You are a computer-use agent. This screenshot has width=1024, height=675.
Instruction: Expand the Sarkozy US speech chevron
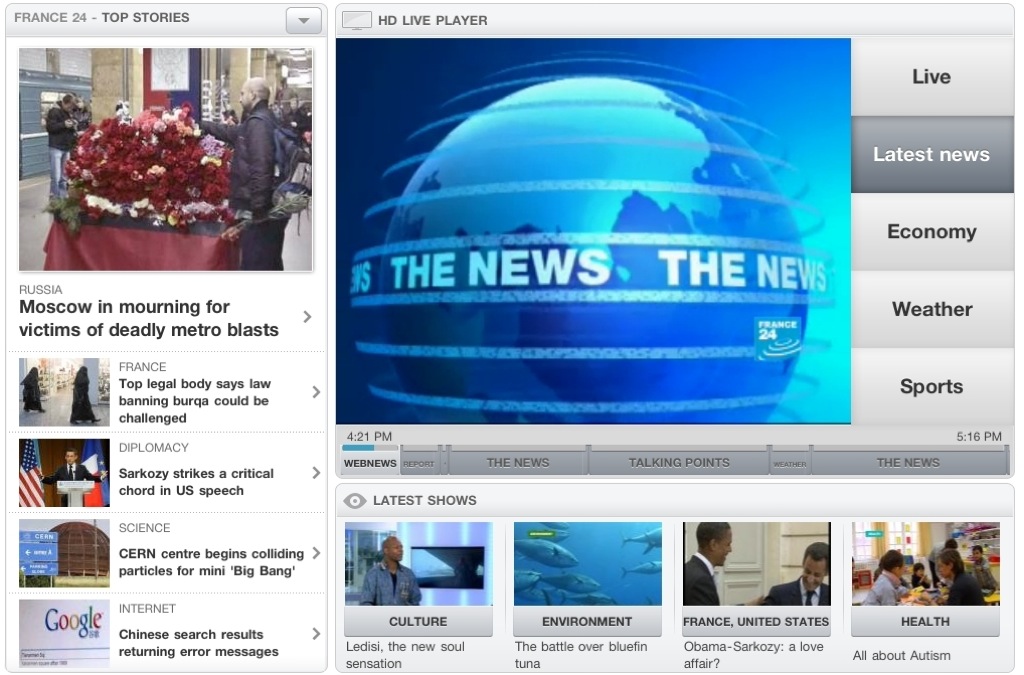[x=316, y=473]
